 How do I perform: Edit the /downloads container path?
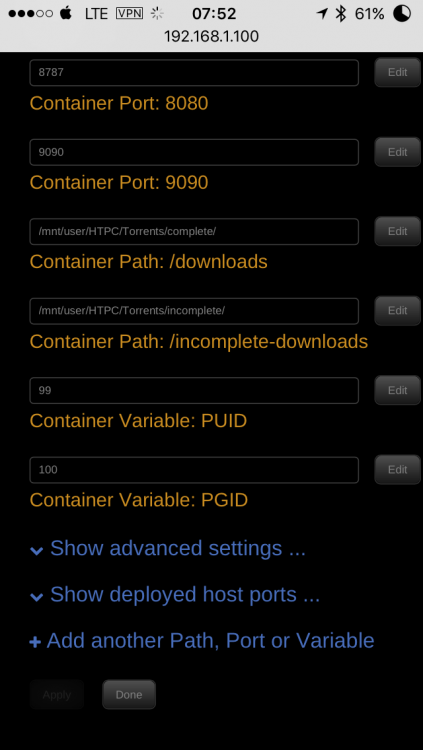click(x=398, y=232)
